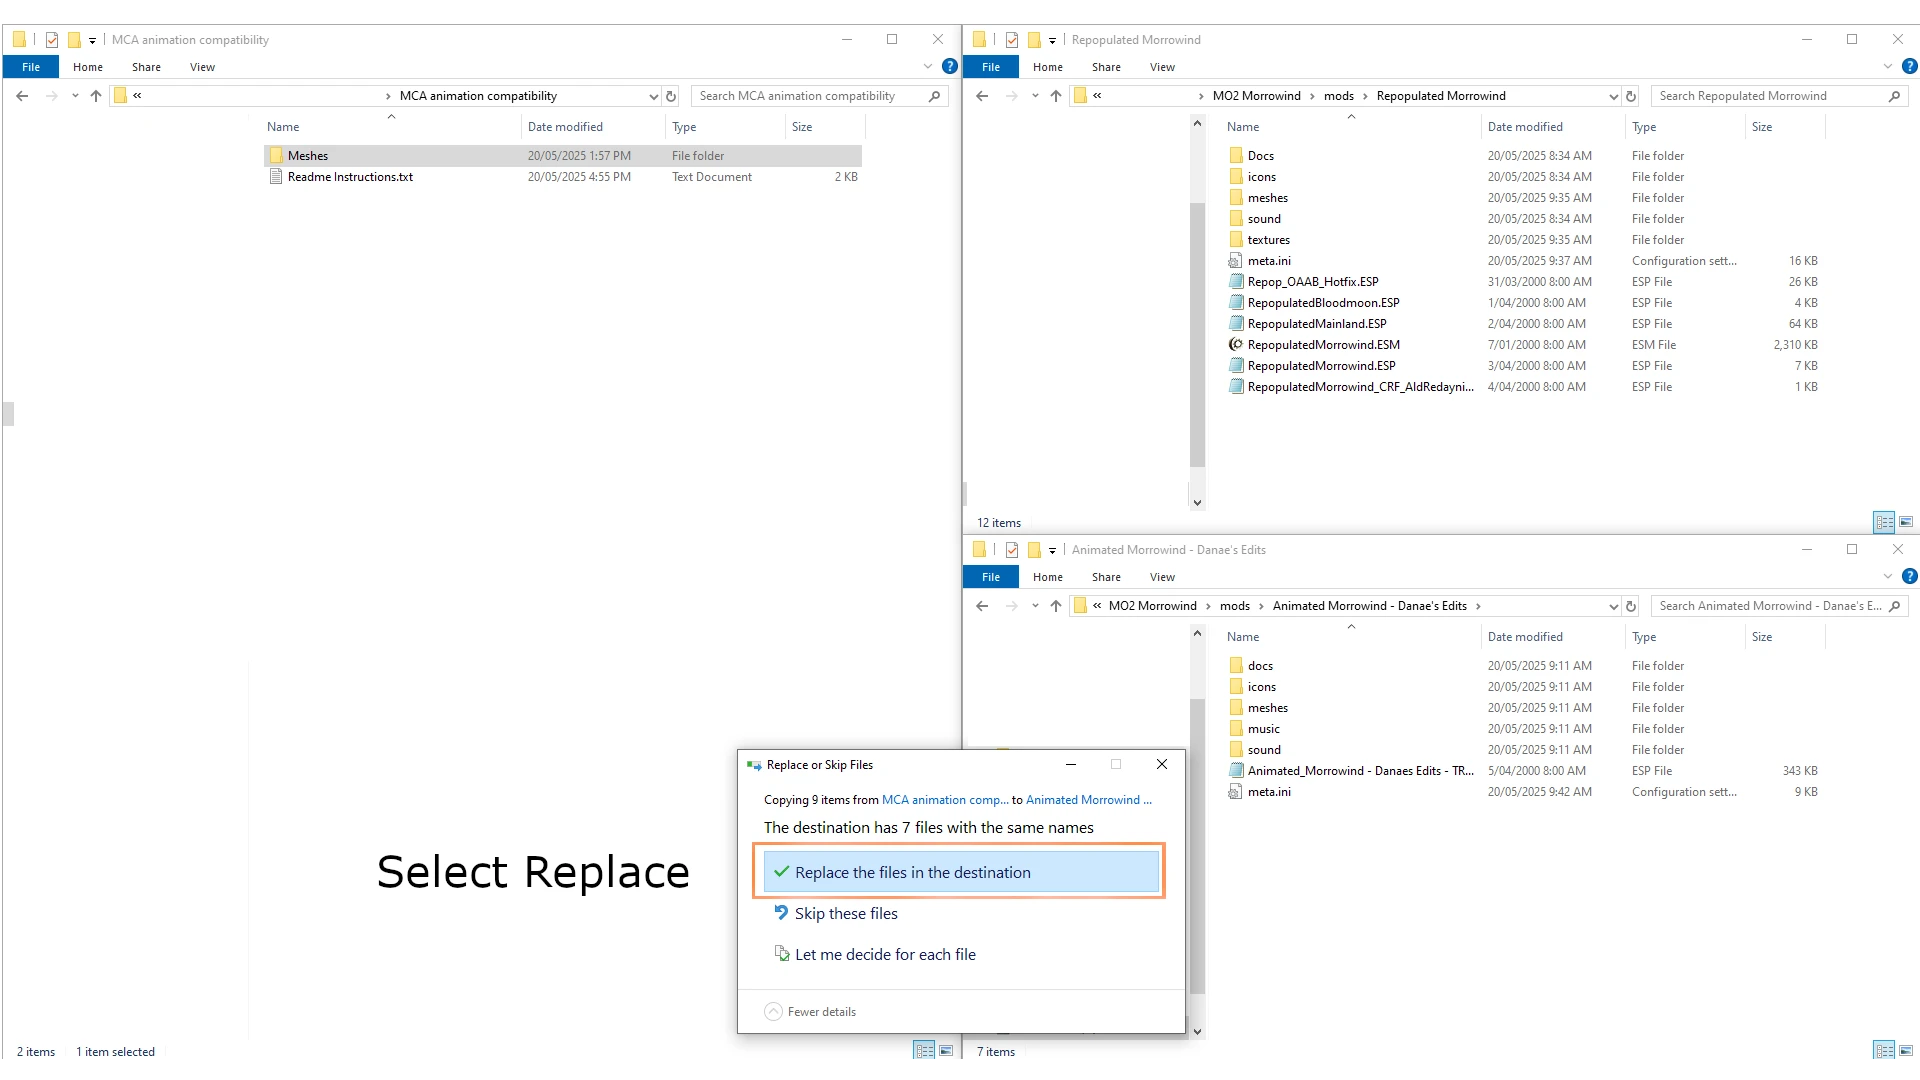The image size is (1920, 1080).
Task: Open address history dropdown in Repopulated Morrowind window
Action: 1613,96
